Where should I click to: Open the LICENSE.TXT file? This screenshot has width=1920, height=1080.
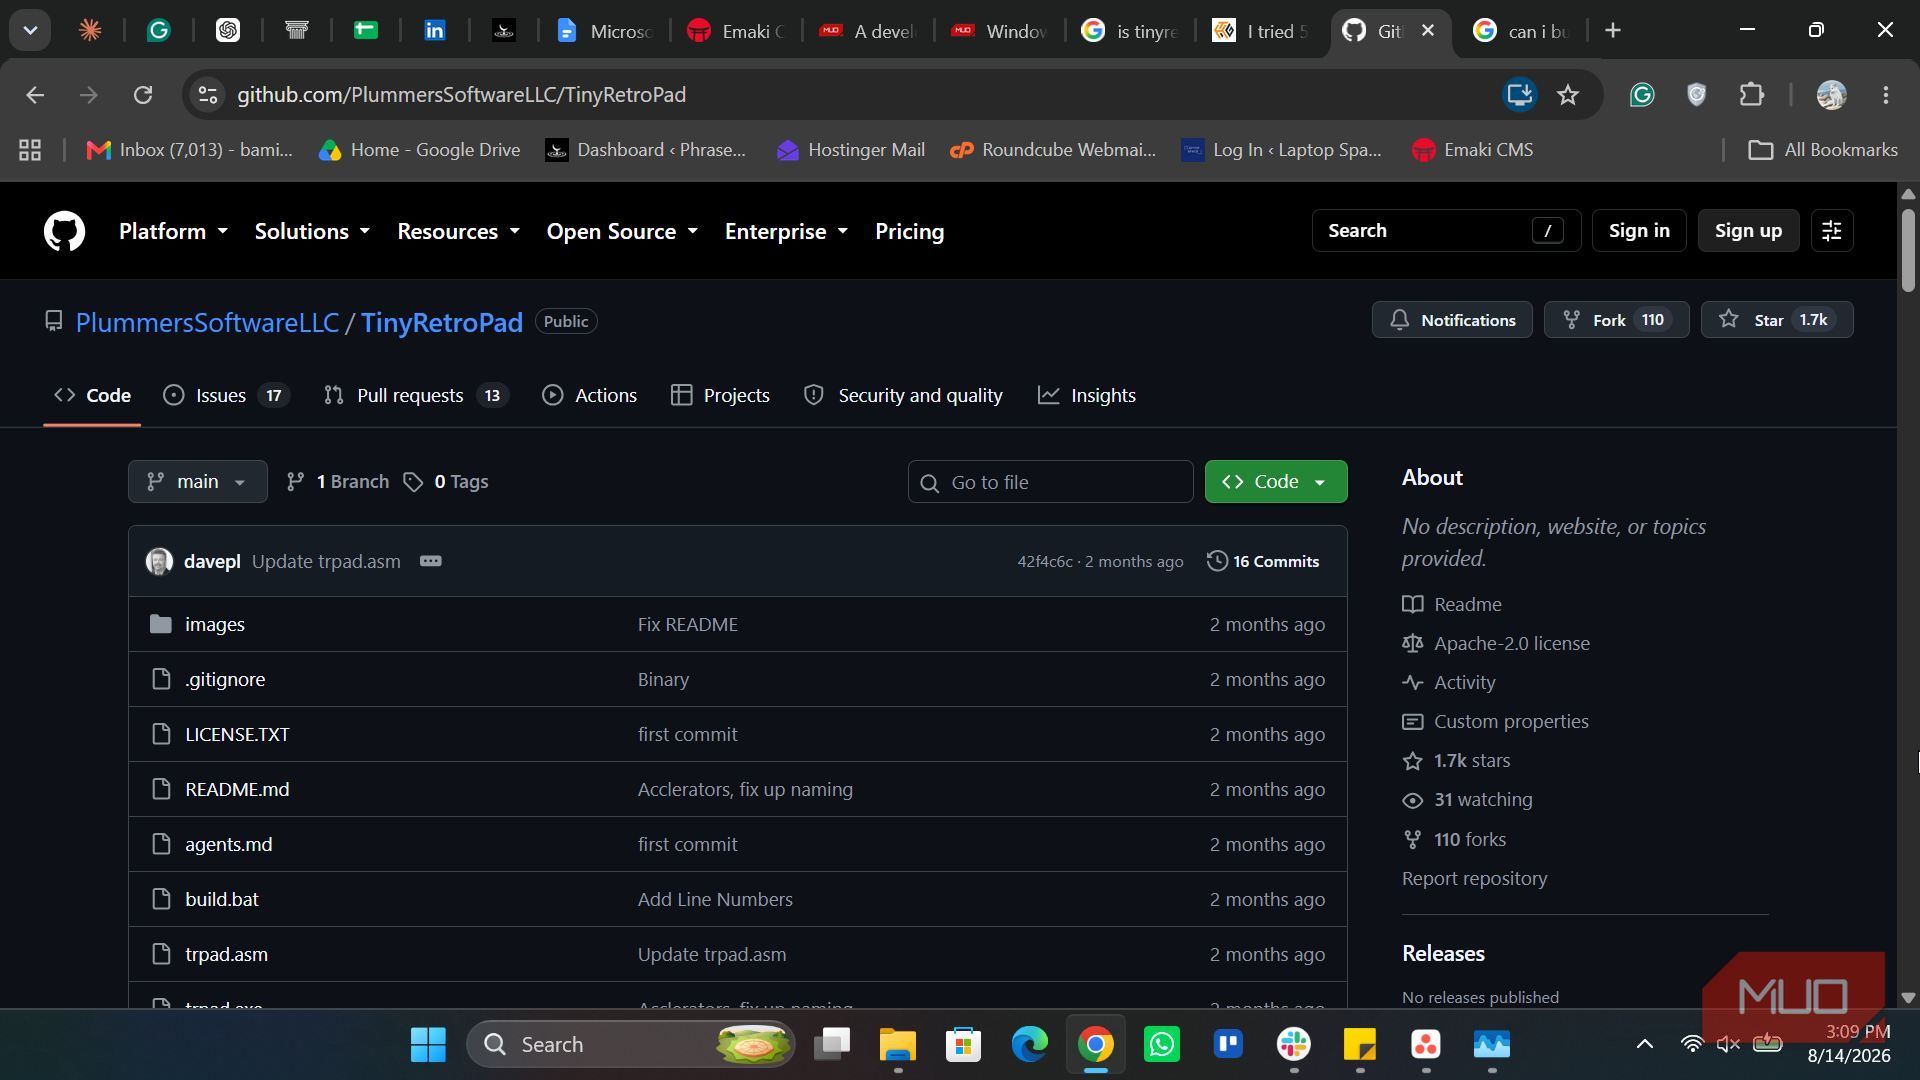coord(237,735)
